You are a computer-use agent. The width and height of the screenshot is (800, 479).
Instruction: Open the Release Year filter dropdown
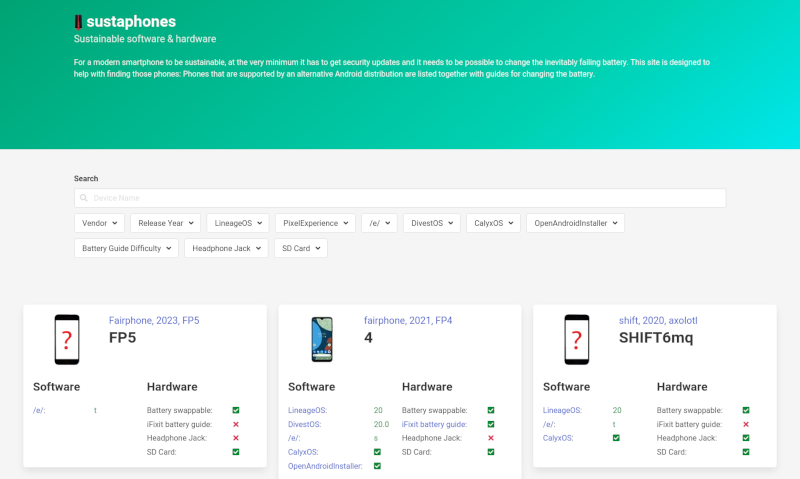click(x=165, y=223)
